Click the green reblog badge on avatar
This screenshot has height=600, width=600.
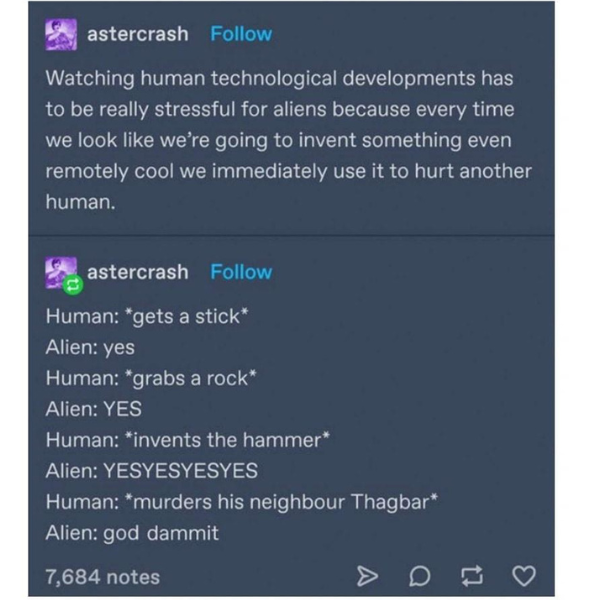coord(73,285)
